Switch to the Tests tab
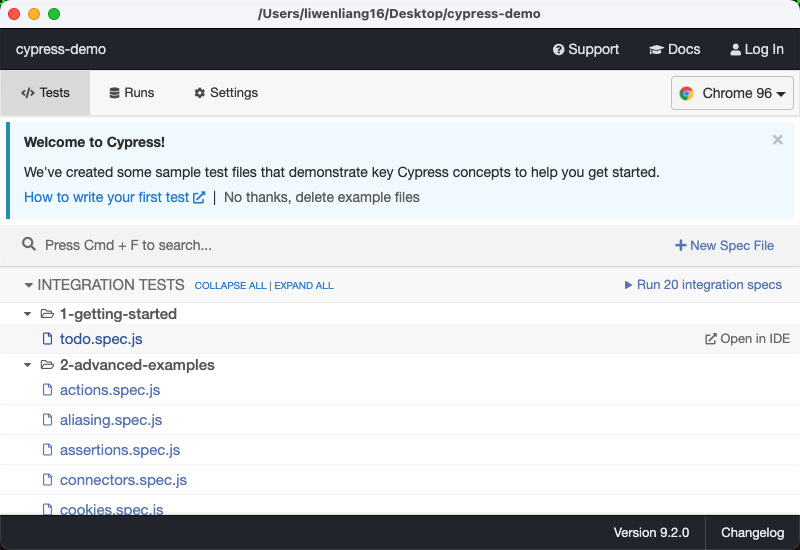The width and height of the screenshot is (800, 550). [45, 93]
